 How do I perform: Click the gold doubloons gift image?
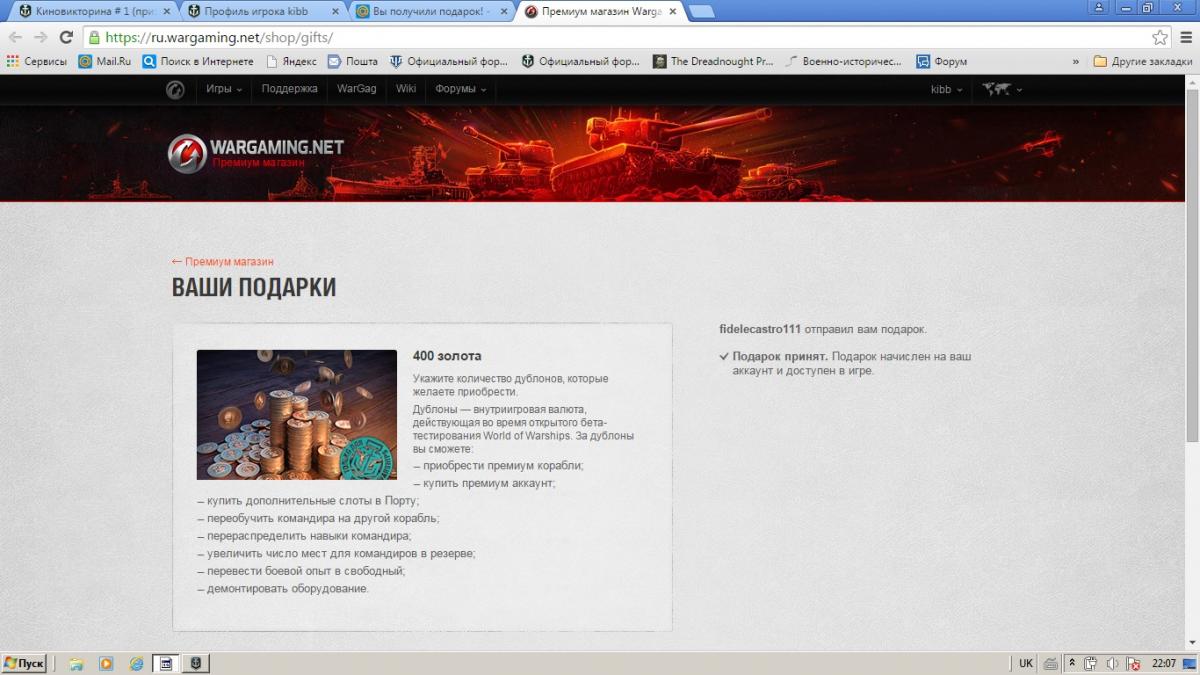[x=297, y=415]
